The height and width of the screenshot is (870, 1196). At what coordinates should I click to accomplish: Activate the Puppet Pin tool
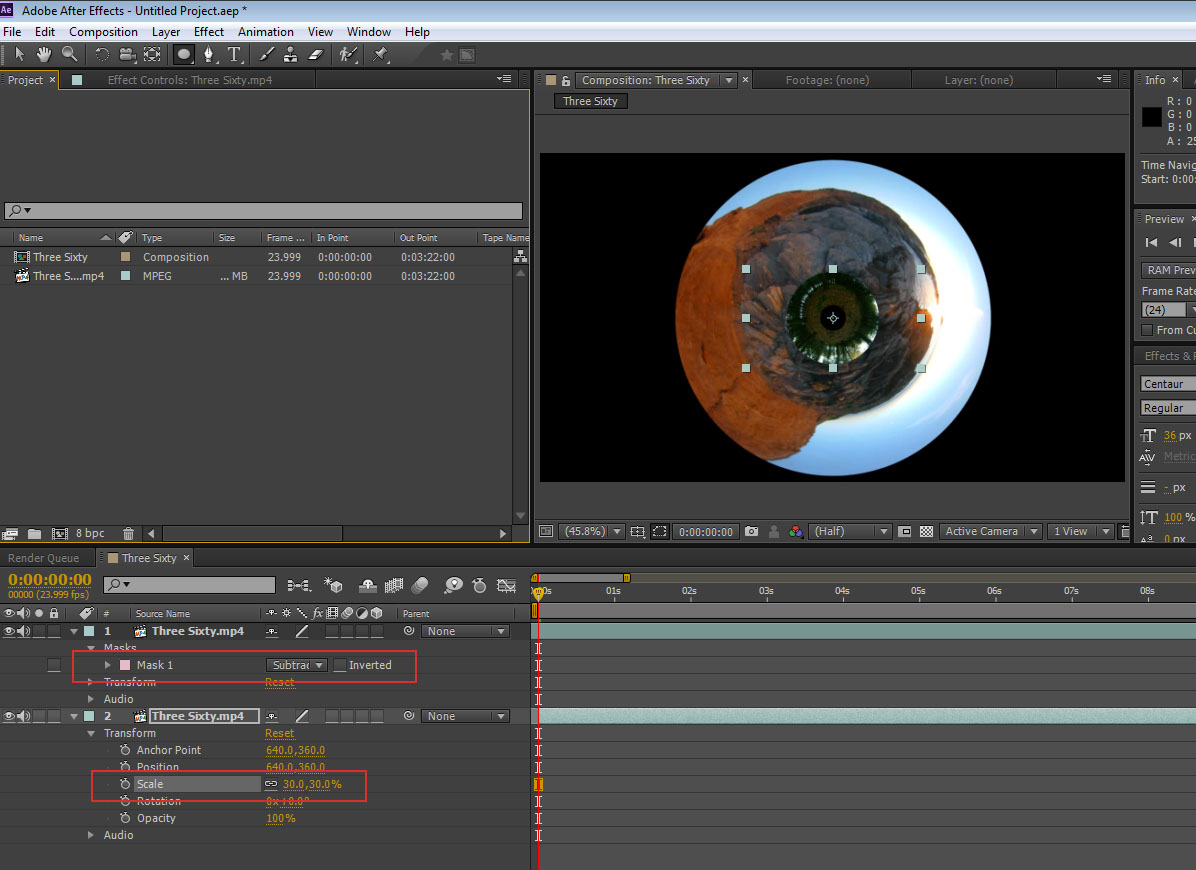(x=381, y=54)
